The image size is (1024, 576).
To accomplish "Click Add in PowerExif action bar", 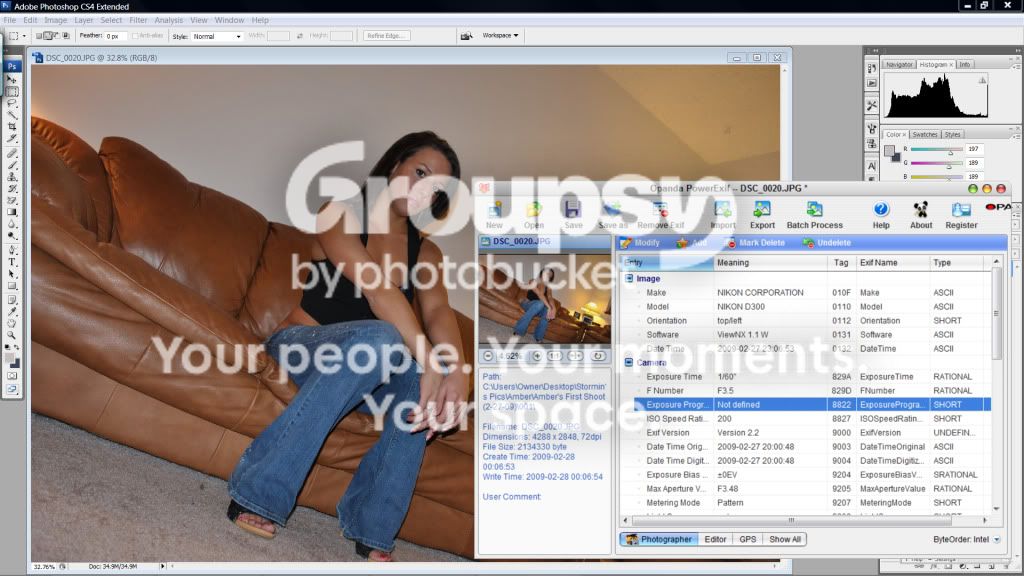I will point(692,243).
